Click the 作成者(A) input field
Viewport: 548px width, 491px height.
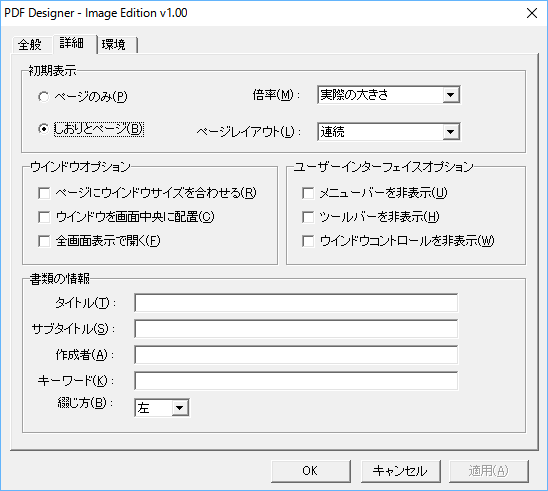click(x=296, y=355)
